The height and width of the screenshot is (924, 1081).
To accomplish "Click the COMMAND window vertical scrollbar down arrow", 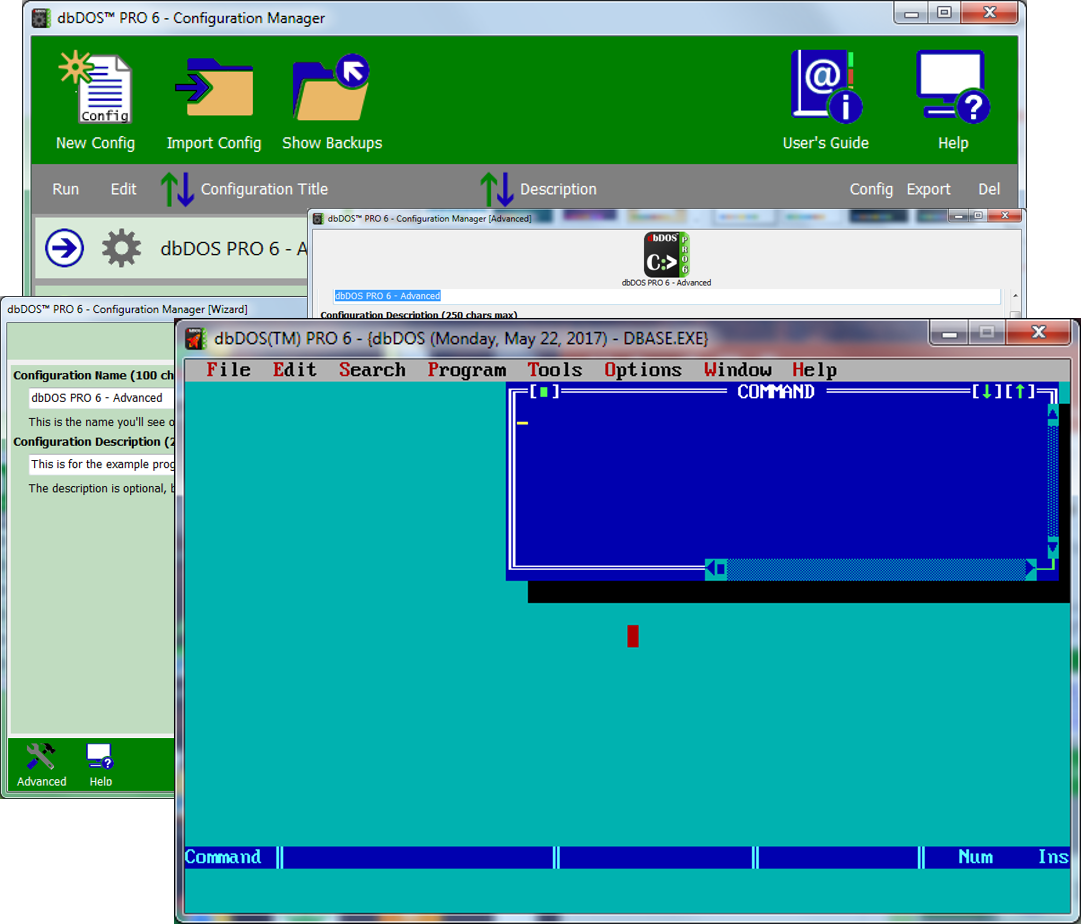I will coord(1053,548).
